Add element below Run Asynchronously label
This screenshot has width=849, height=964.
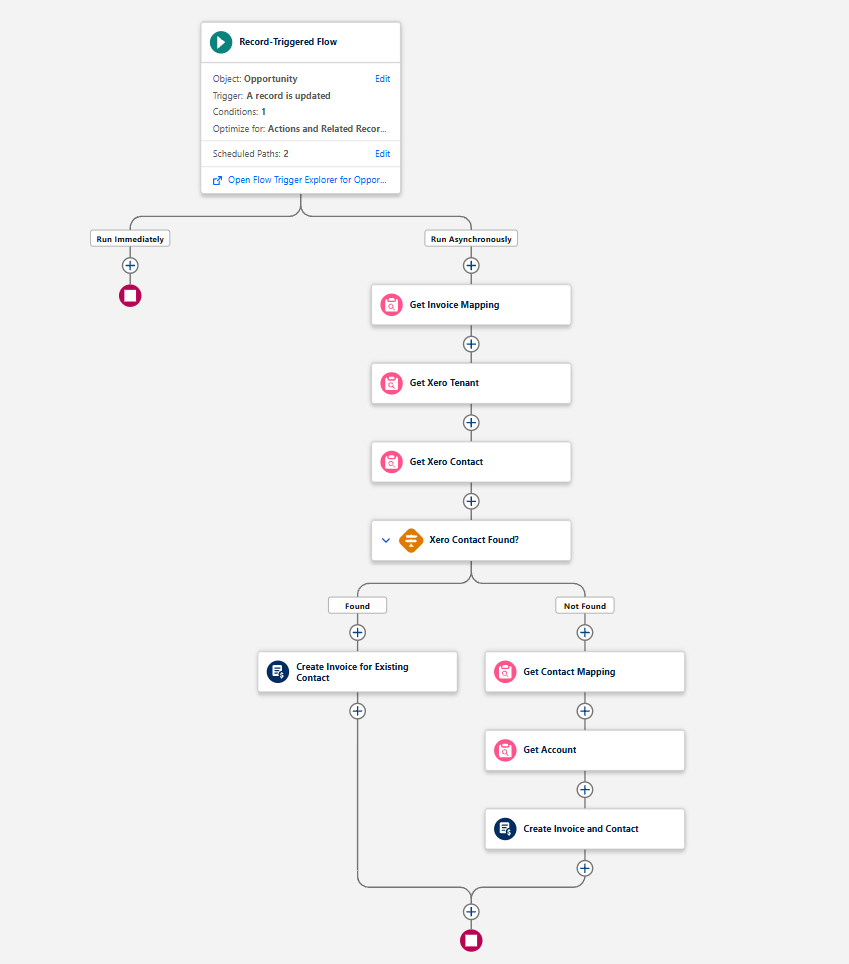[x=471, y=266]
